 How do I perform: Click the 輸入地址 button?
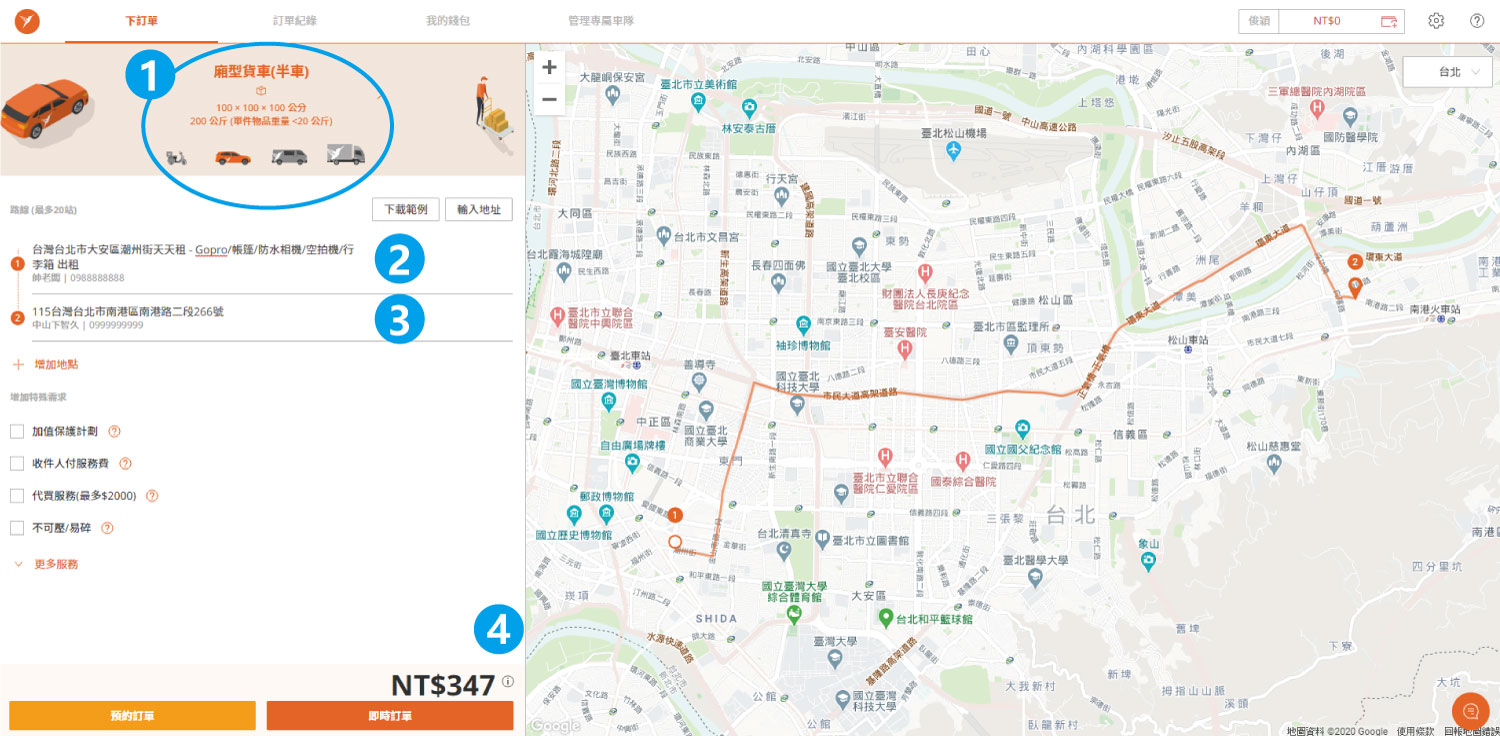pyautogui.click(x=479, y=209)
